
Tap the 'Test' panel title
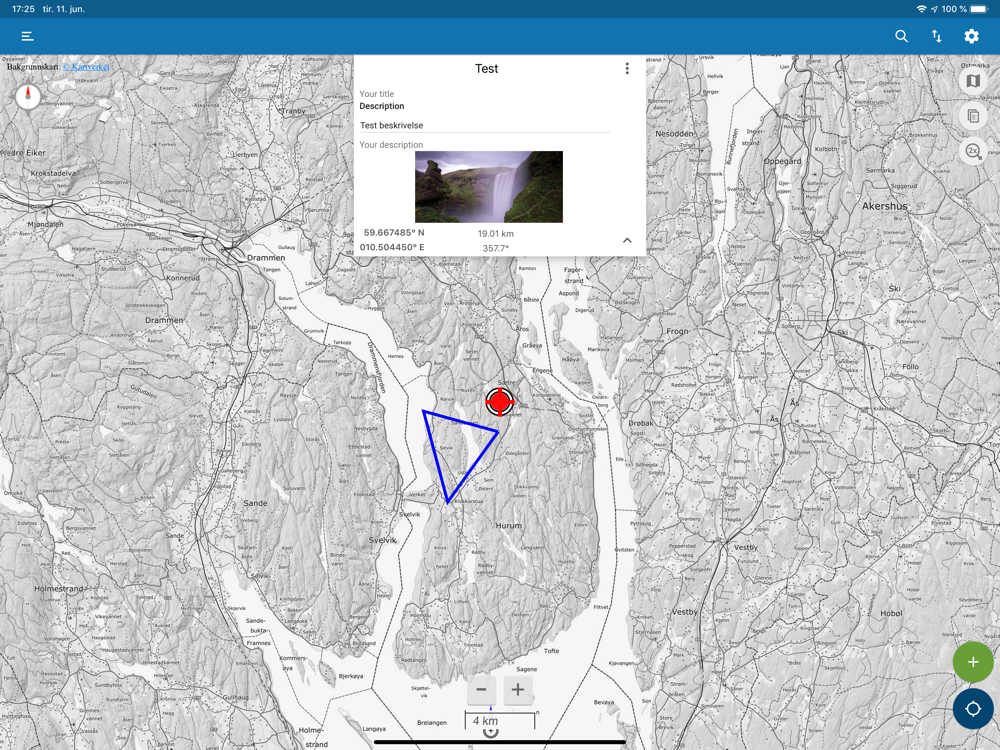tap(487, 69)
